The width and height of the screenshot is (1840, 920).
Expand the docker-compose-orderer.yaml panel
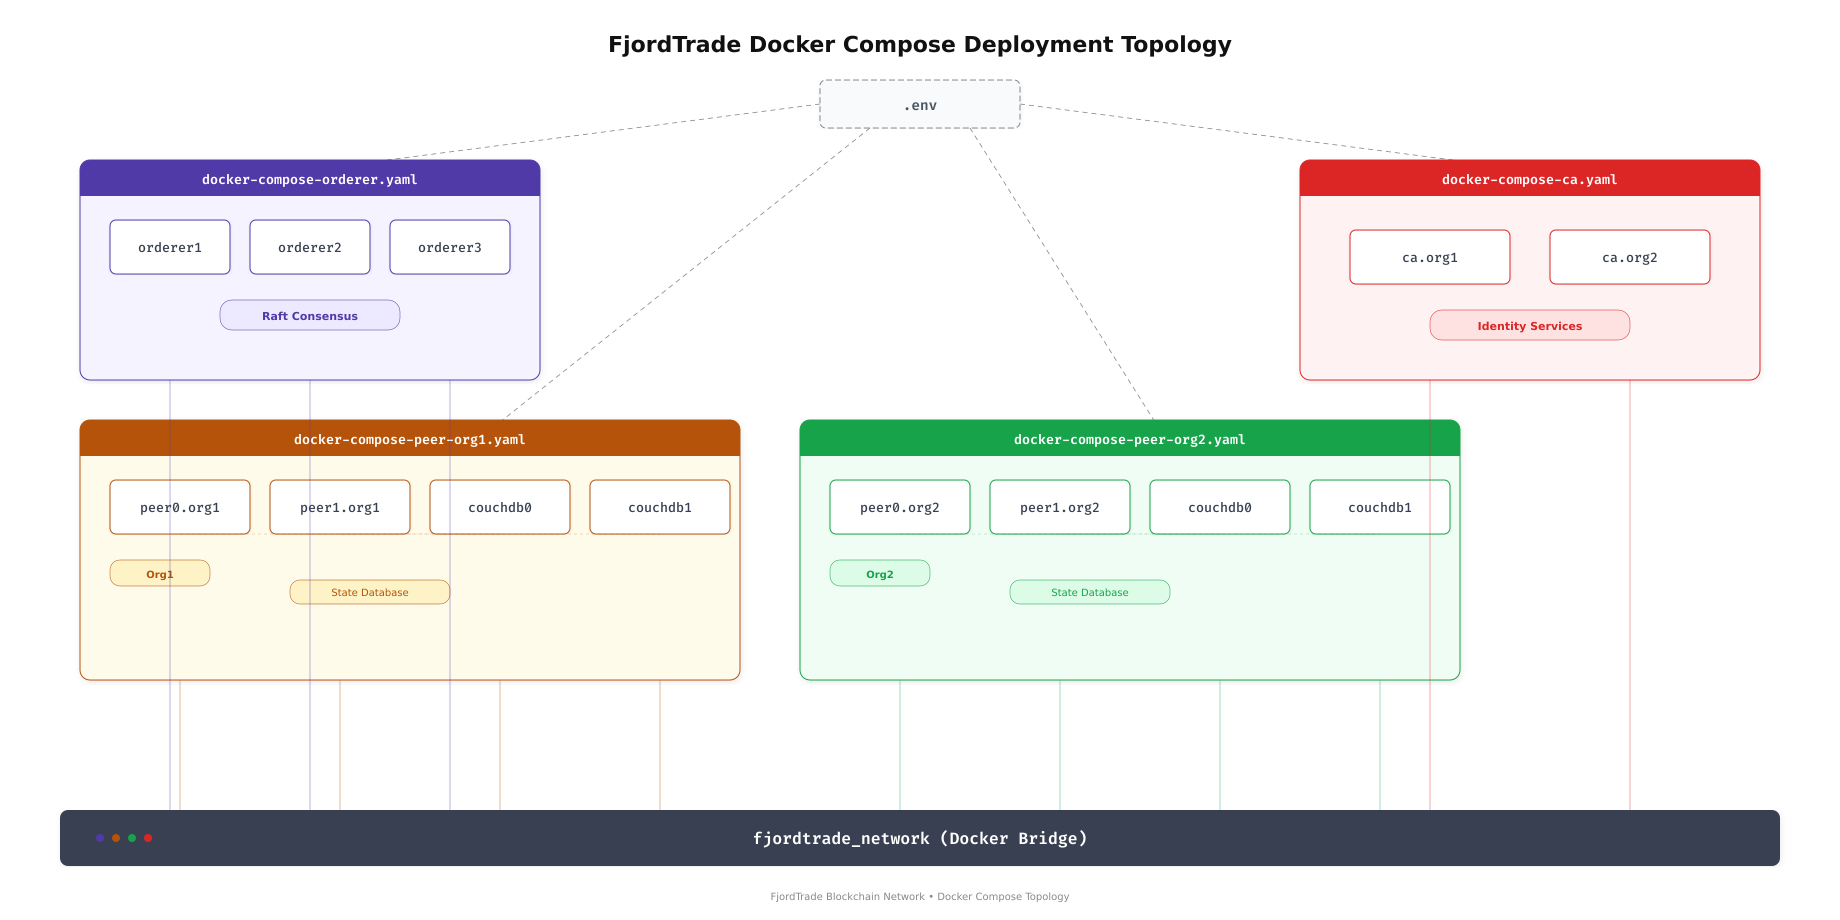(x=309, y=179)
